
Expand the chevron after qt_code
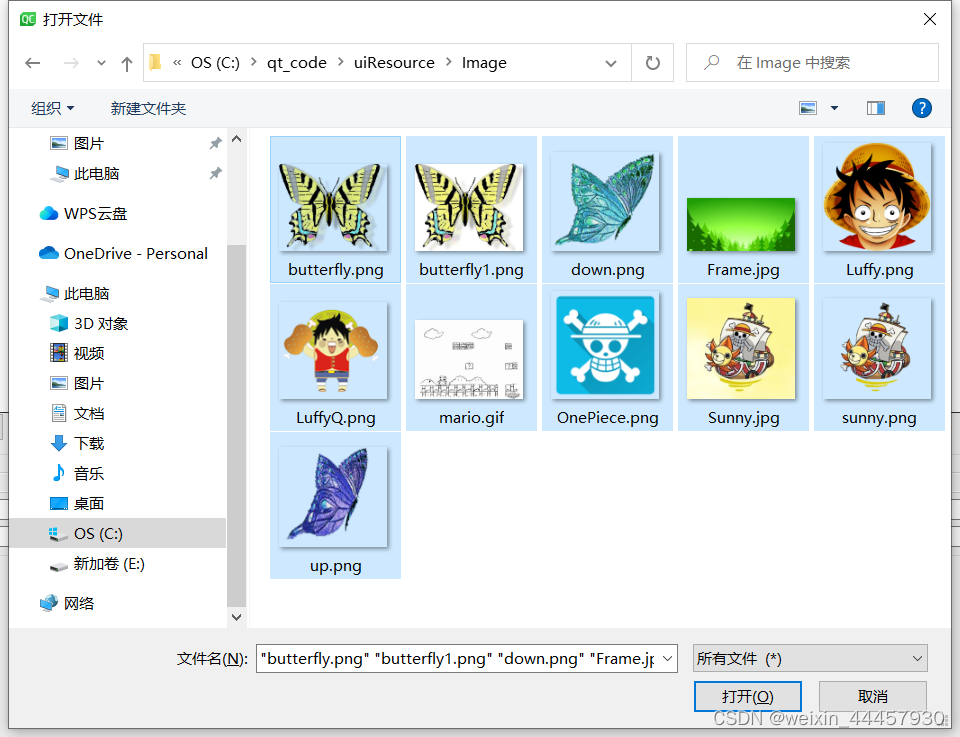click(340, 62)
